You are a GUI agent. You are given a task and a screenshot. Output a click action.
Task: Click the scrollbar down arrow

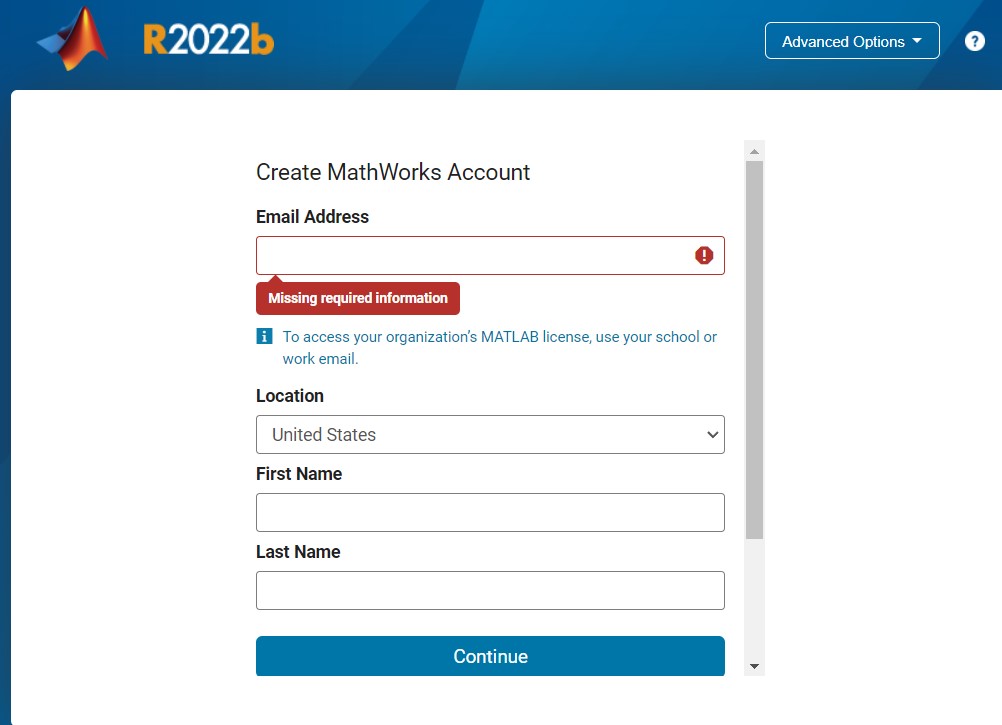[753, 665]
